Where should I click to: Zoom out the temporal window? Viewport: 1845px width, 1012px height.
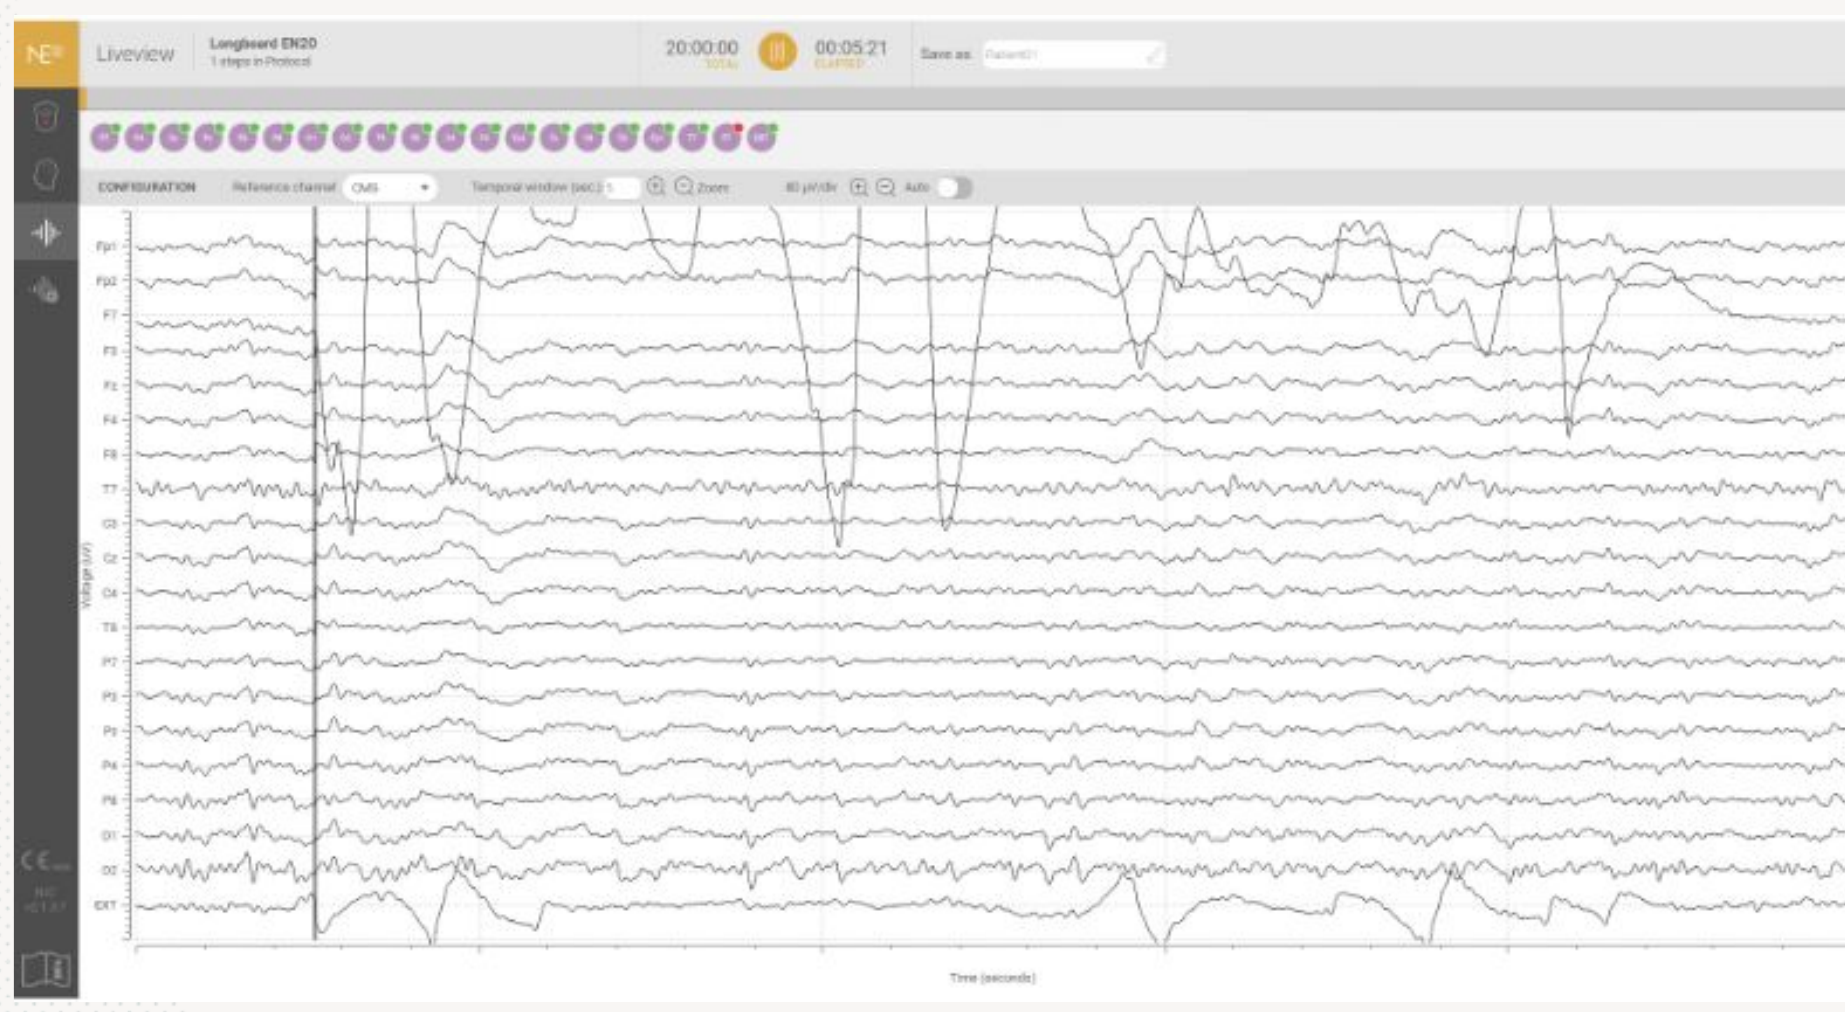(684, 187)
